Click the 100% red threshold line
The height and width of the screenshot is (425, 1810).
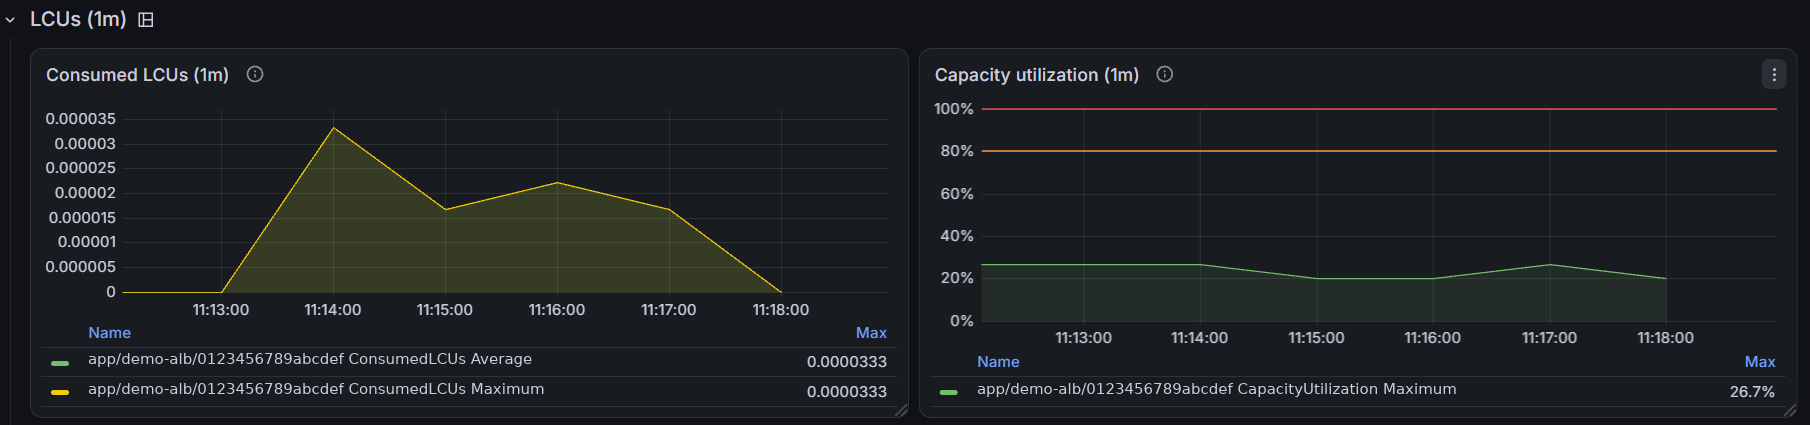click(x=1379, y=109)
